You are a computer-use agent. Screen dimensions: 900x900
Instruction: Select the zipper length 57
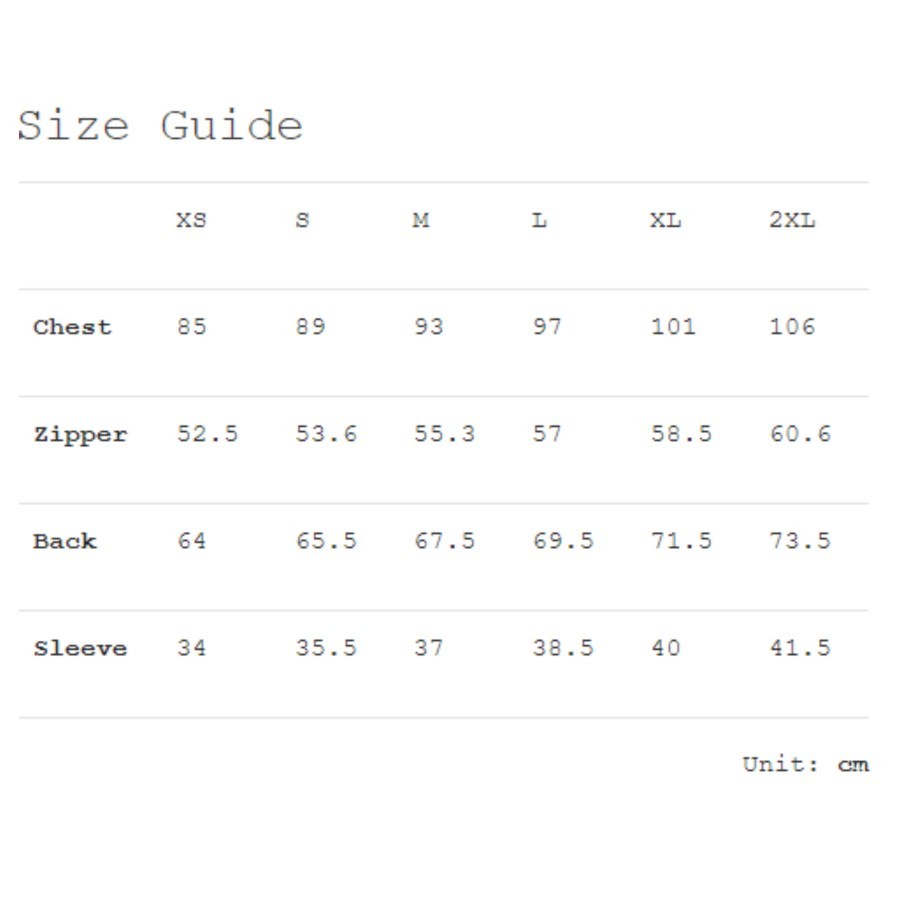[547, 434]
